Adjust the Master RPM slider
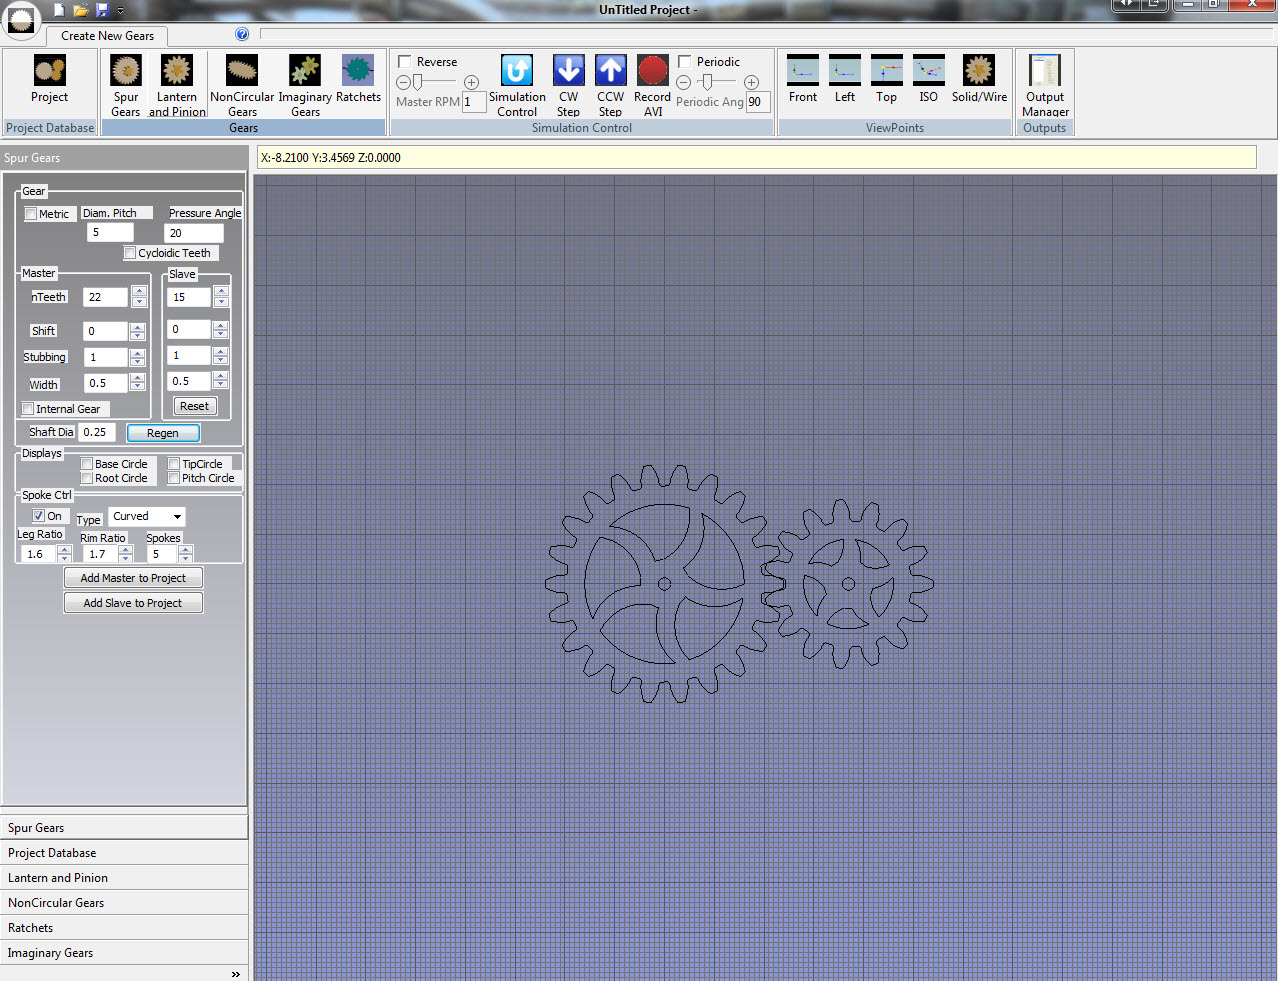The width and height of the screenshot is (1278, 981). click(417, 82)
